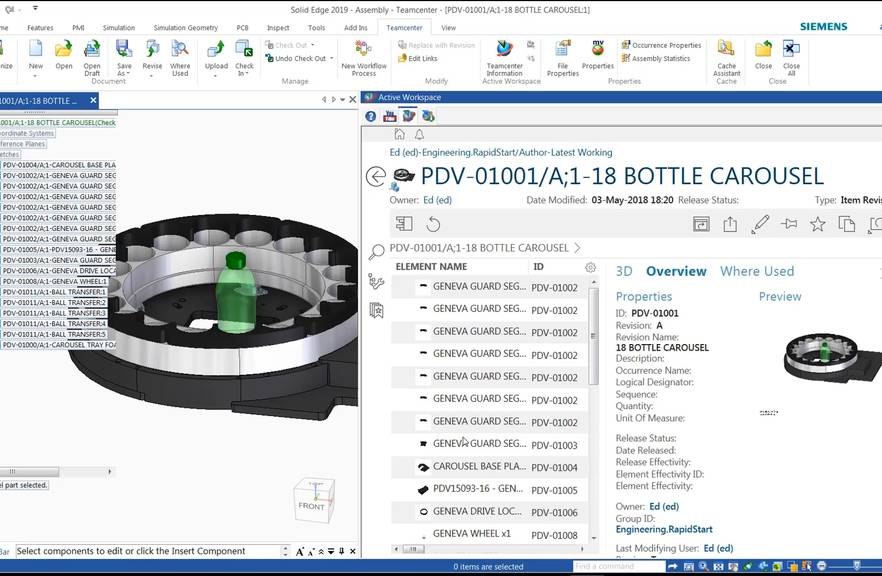The image size is (882, 576).
Task: Open the Check In dropdown arrow
Action: (x=249, y=71)
